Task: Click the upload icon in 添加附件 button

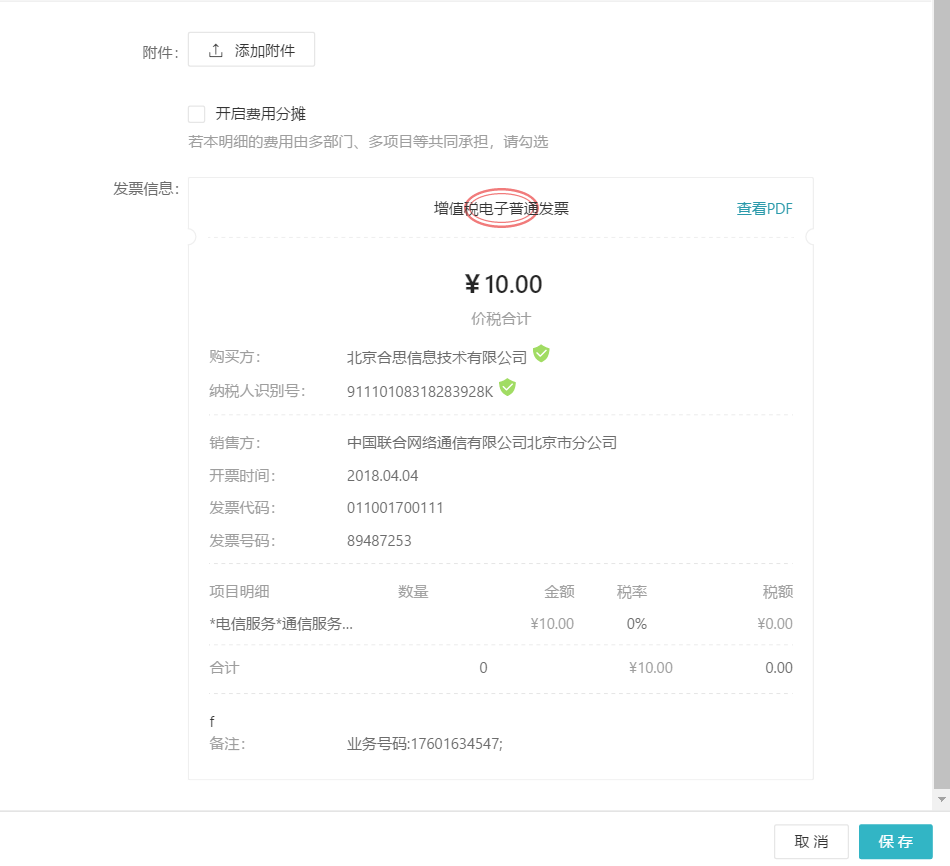Action: point(216,50)
